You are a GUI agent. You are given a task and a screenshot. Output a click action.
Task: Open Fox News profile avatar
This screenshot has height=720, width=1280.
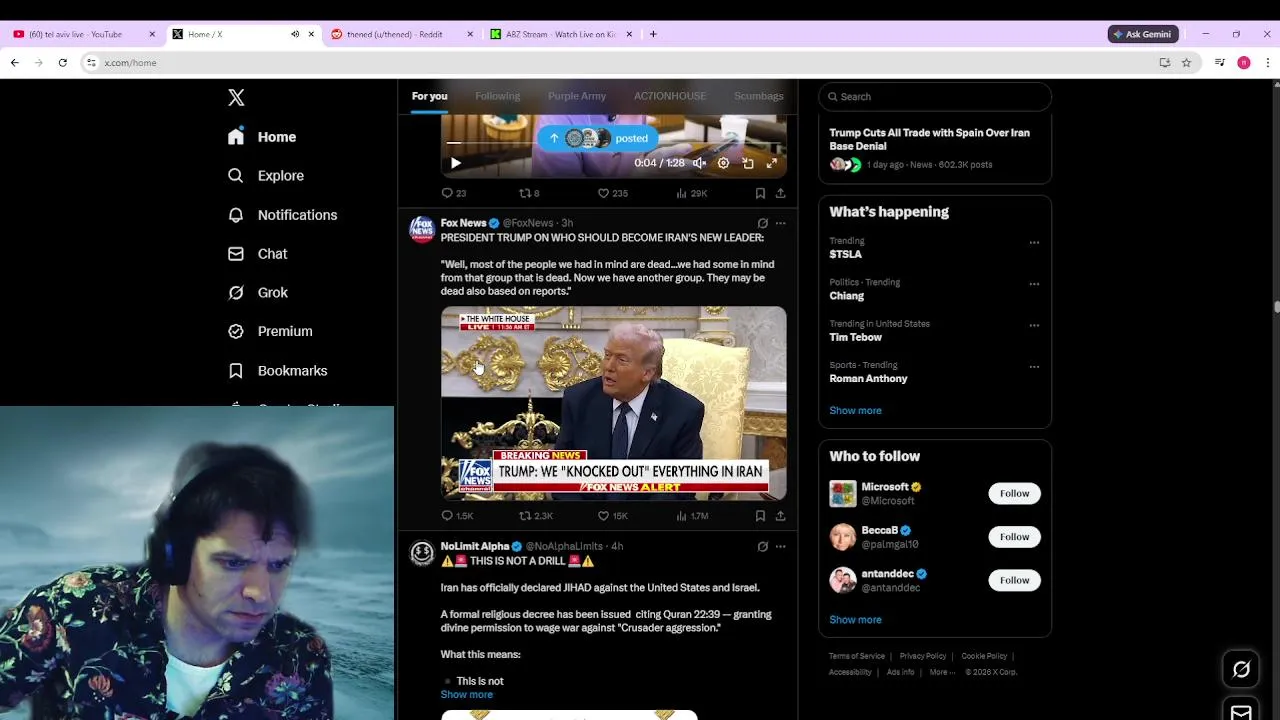tap(422, 229)
